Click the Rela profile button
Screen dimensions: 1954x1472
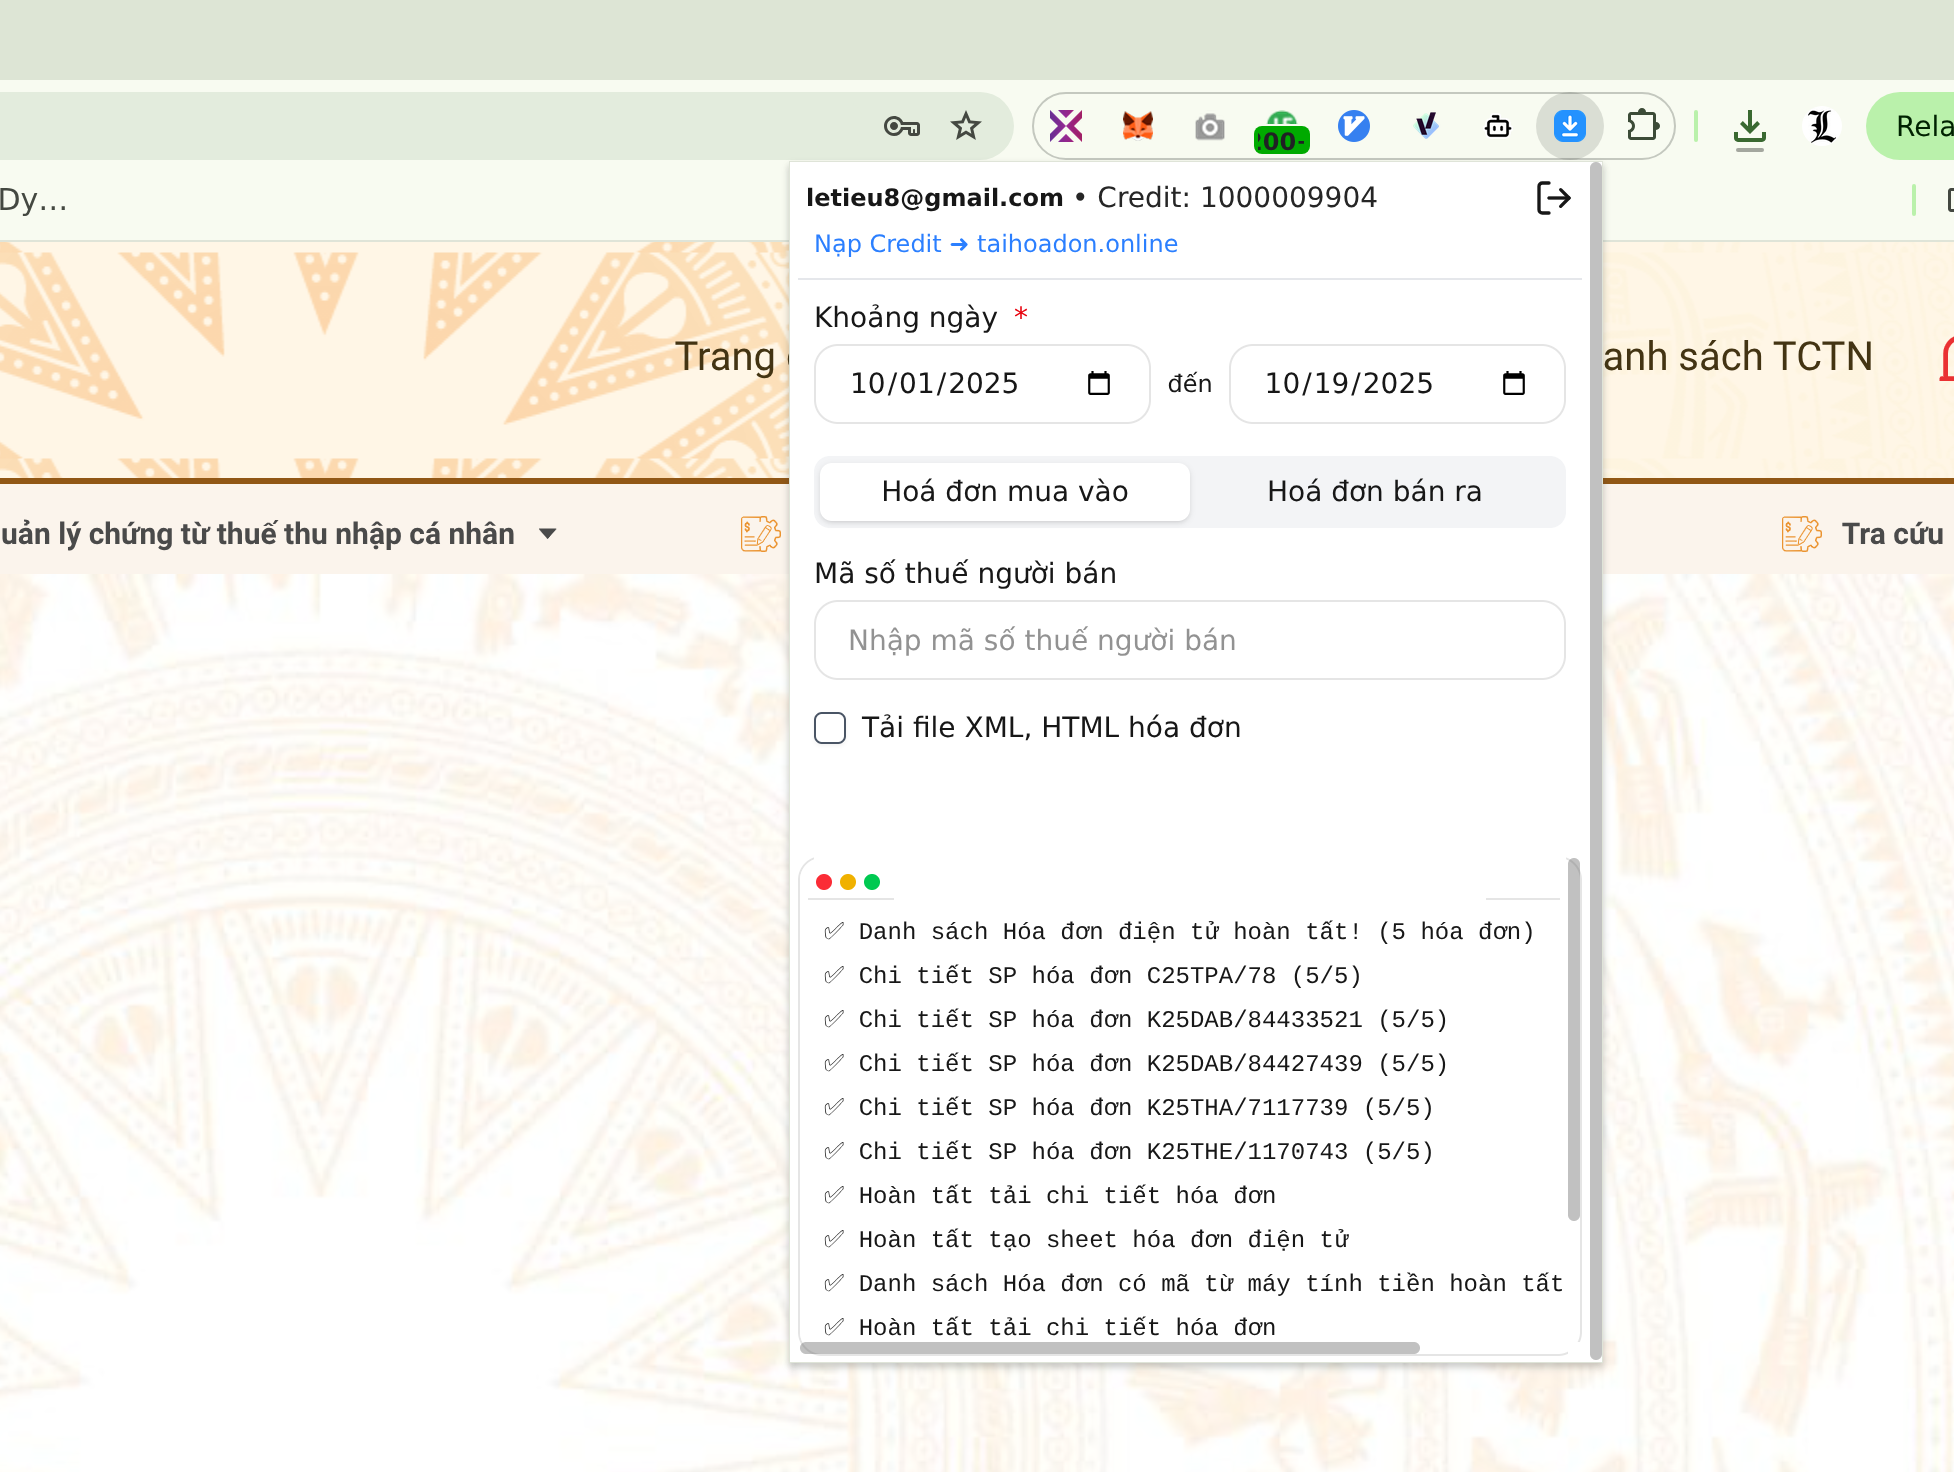point(1911,126)
